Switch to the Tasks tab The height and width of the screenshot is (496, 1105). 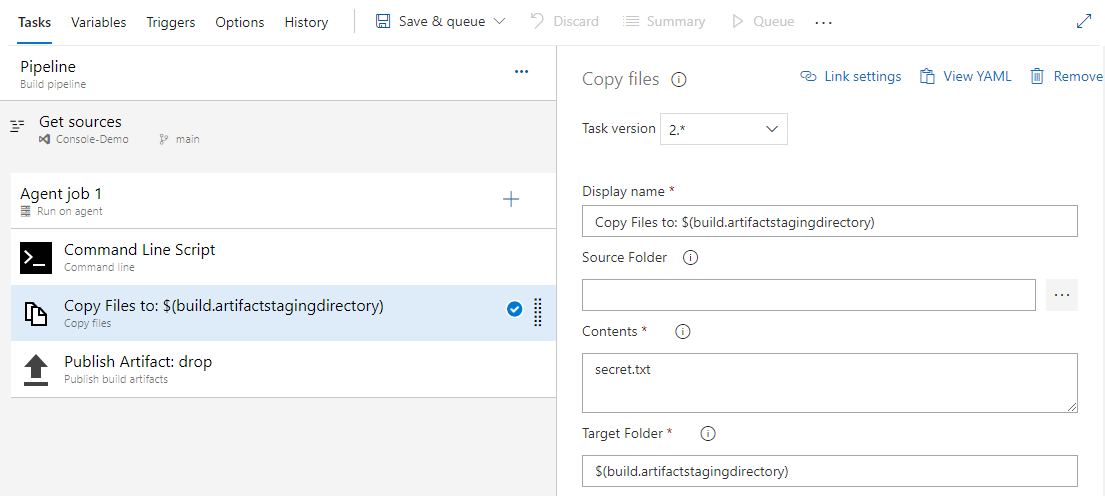[x=35, y=22]
